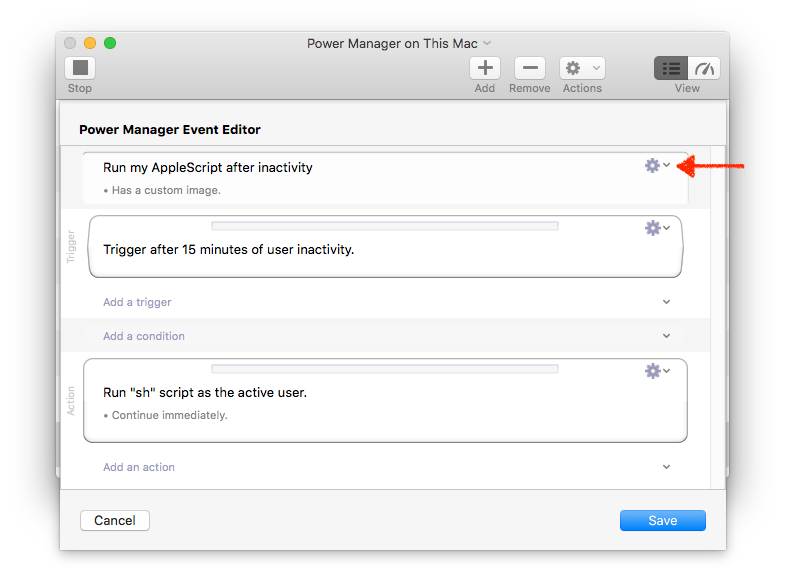The image size is (785, 571).
Task: Cancel the event editor
Action: pos(115,520)
